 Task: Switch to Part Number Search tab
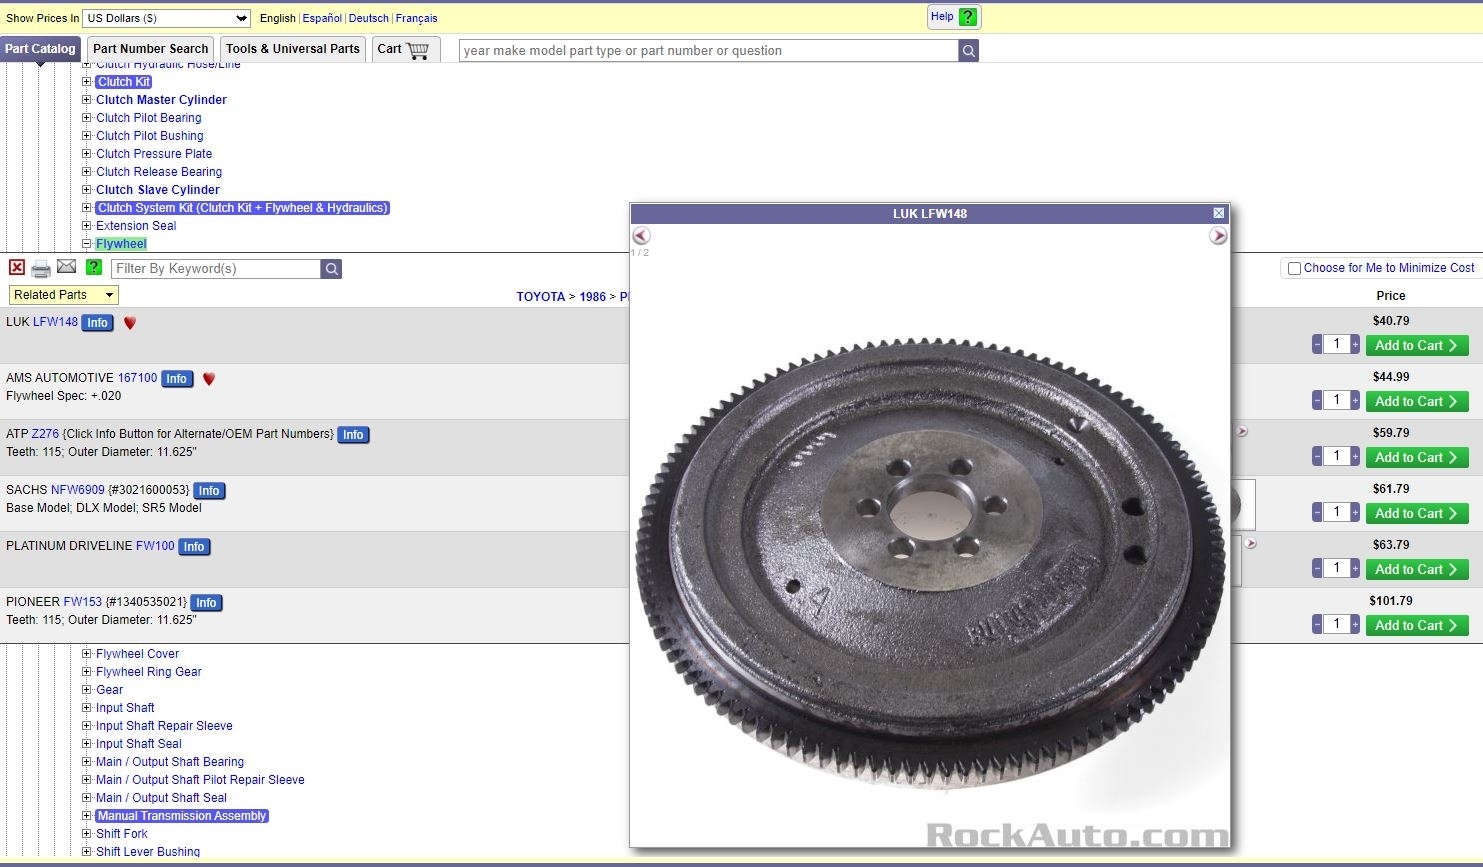click(150, 49)
